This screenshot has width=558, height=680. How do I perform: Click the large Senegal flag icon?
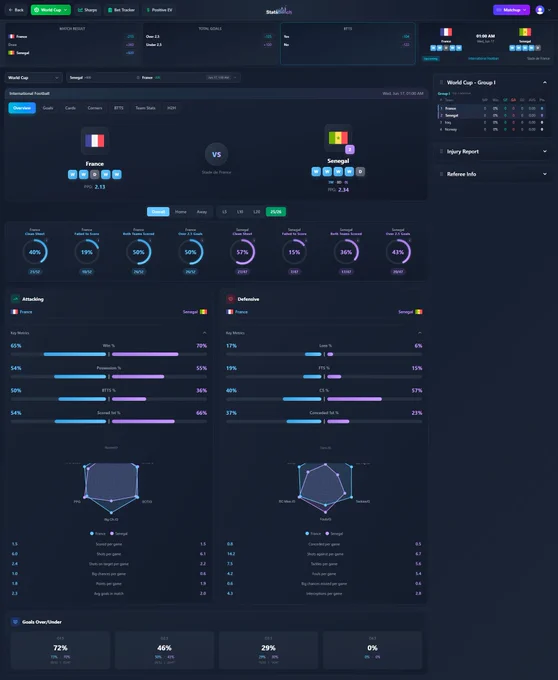click(x=338, y=138)
